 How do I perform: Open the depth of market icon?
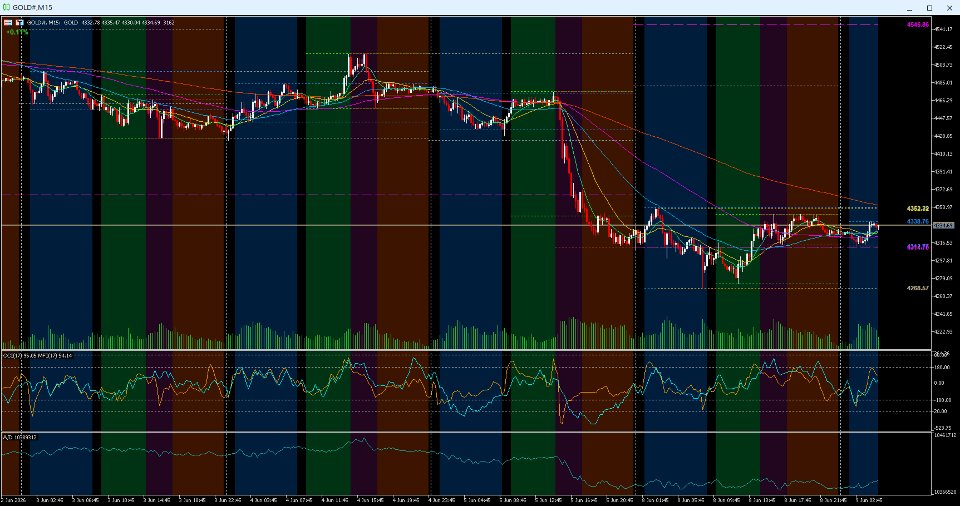(x=20, y=23)
